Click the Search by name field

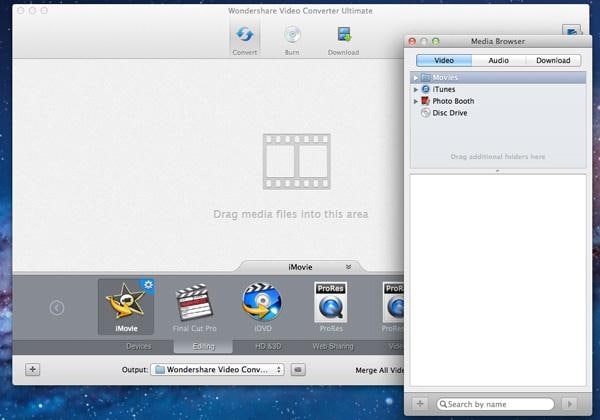495,404
